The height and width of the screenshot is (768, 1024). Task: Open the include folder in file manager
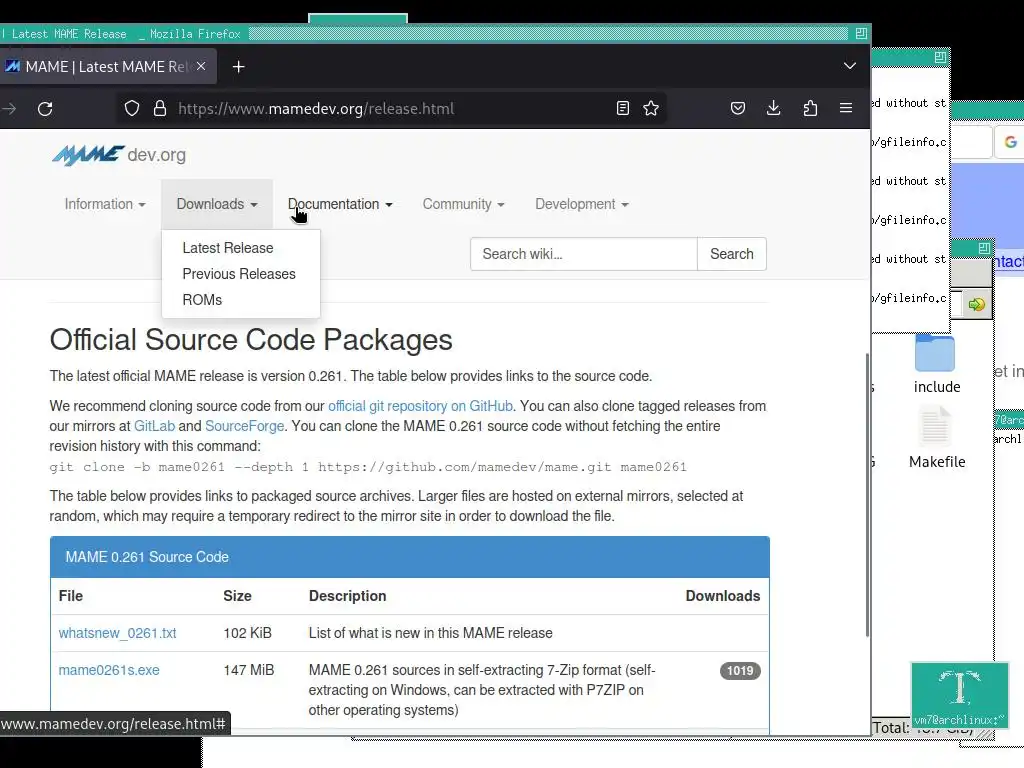pos(936,364)
